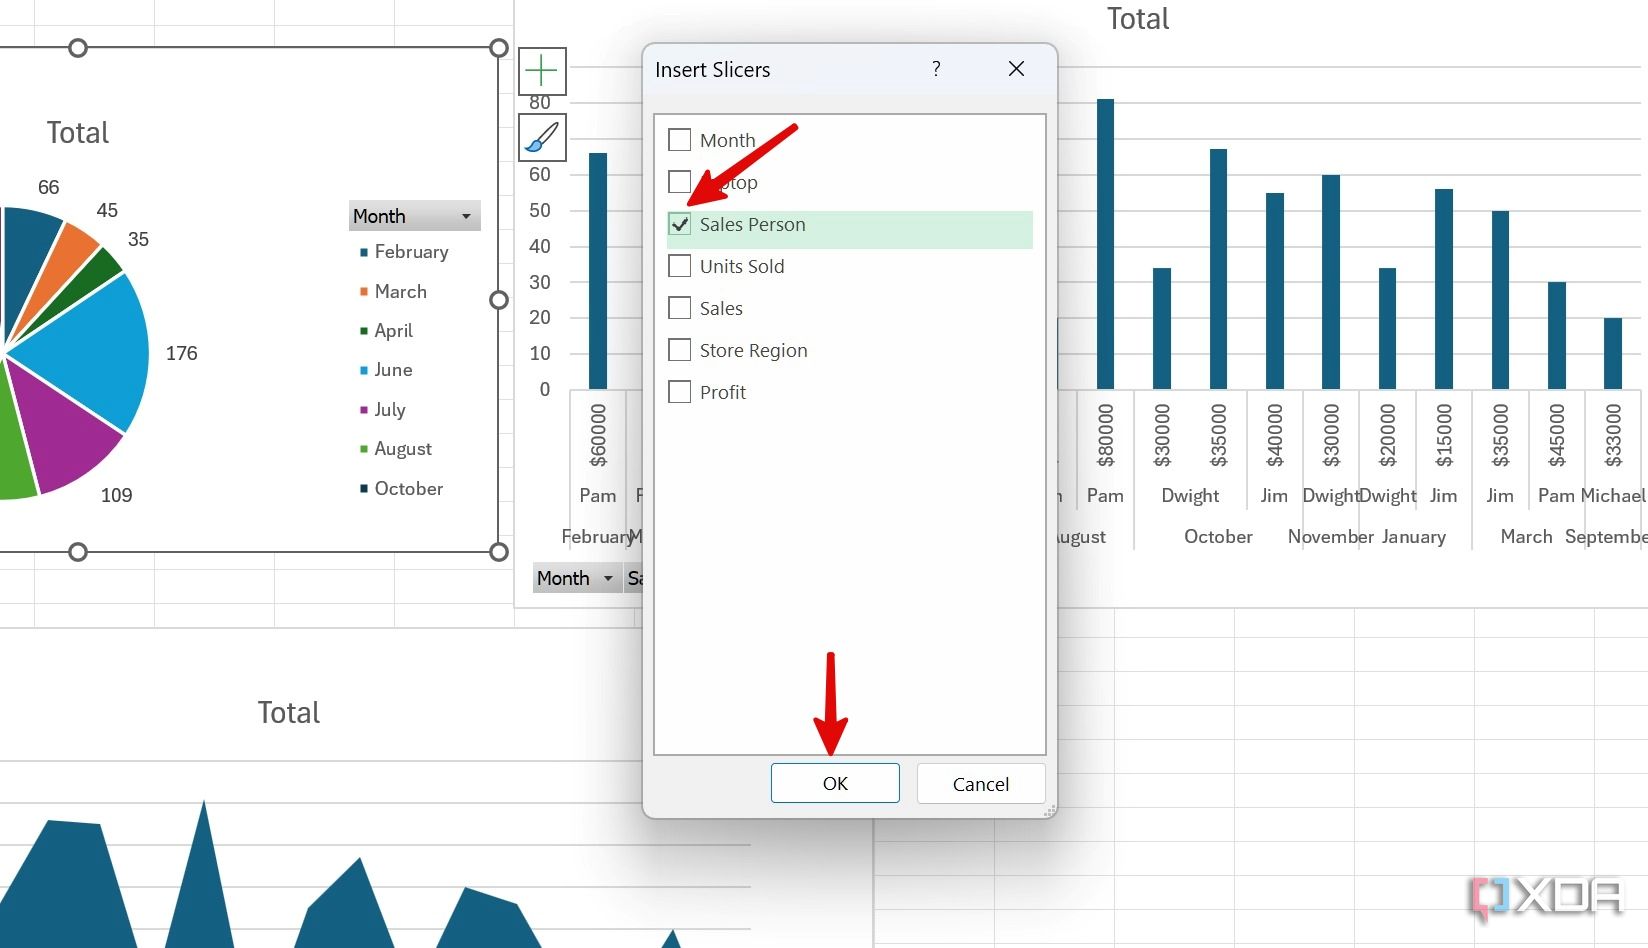
Task: Check the Laptop checkbox below Month
Action: click(680, 182)
